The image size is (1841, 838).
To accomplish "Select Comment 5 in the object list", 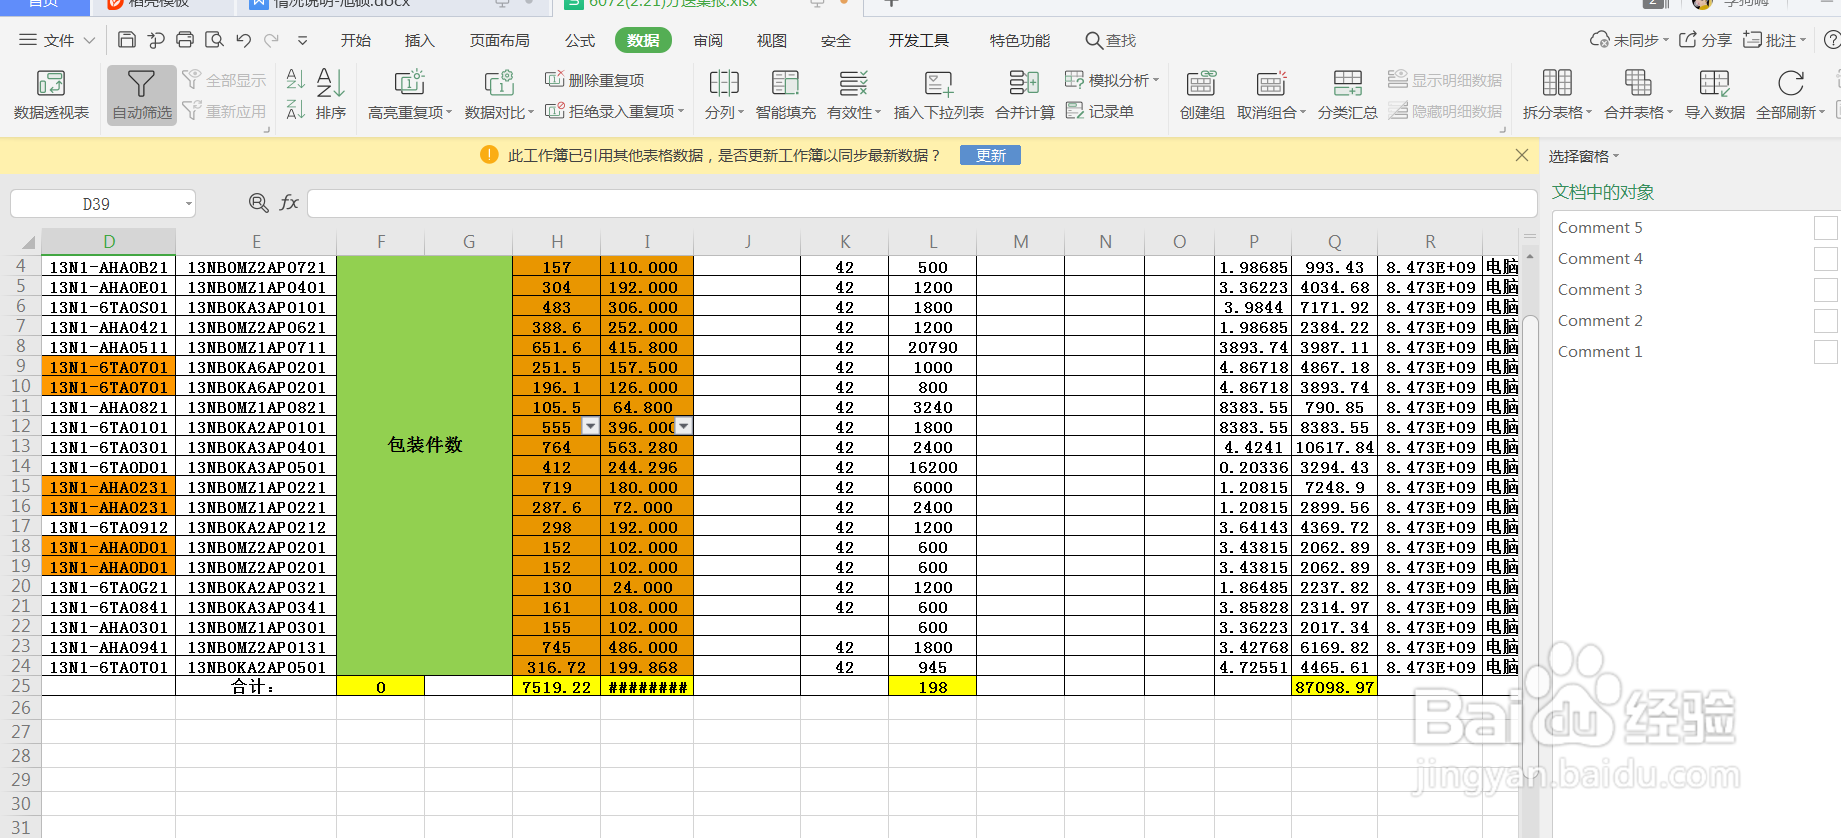I will point(1600,228).
